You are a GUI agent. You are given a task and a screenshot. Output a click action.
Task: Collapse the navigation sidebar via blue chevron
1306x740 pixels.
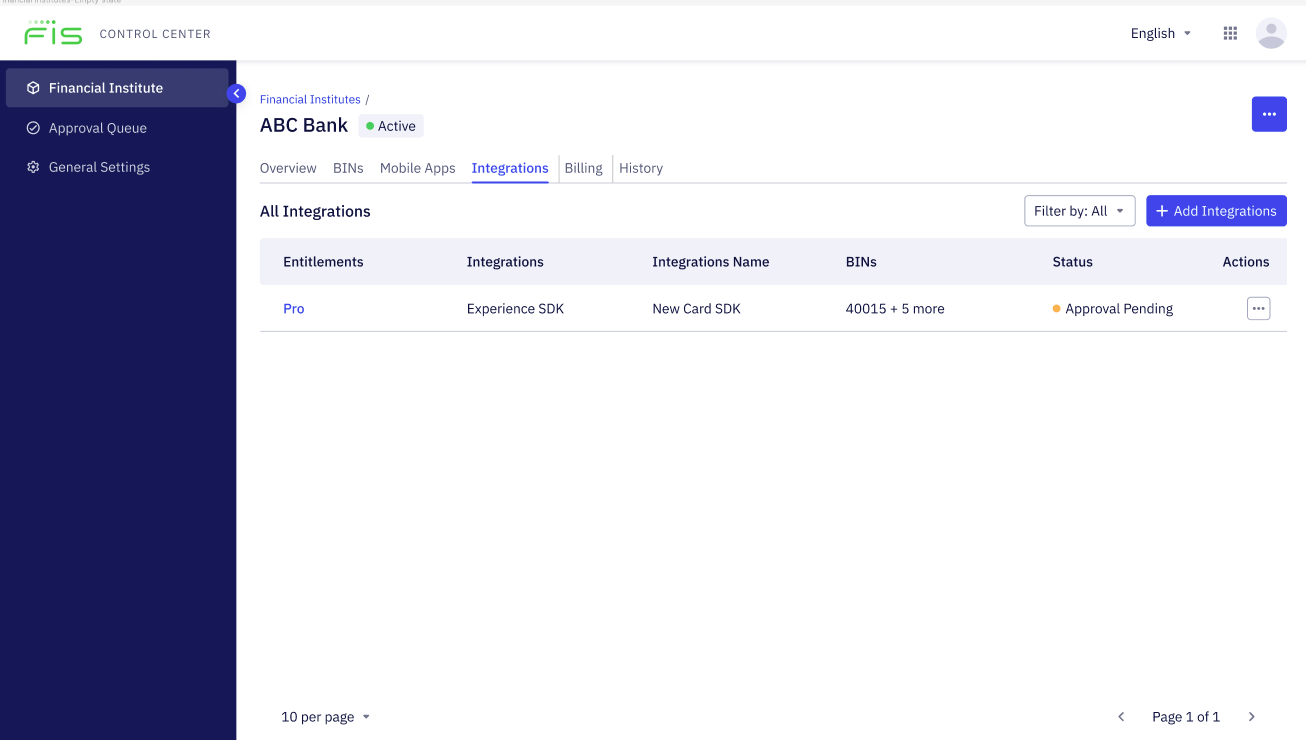click(236, 93)
